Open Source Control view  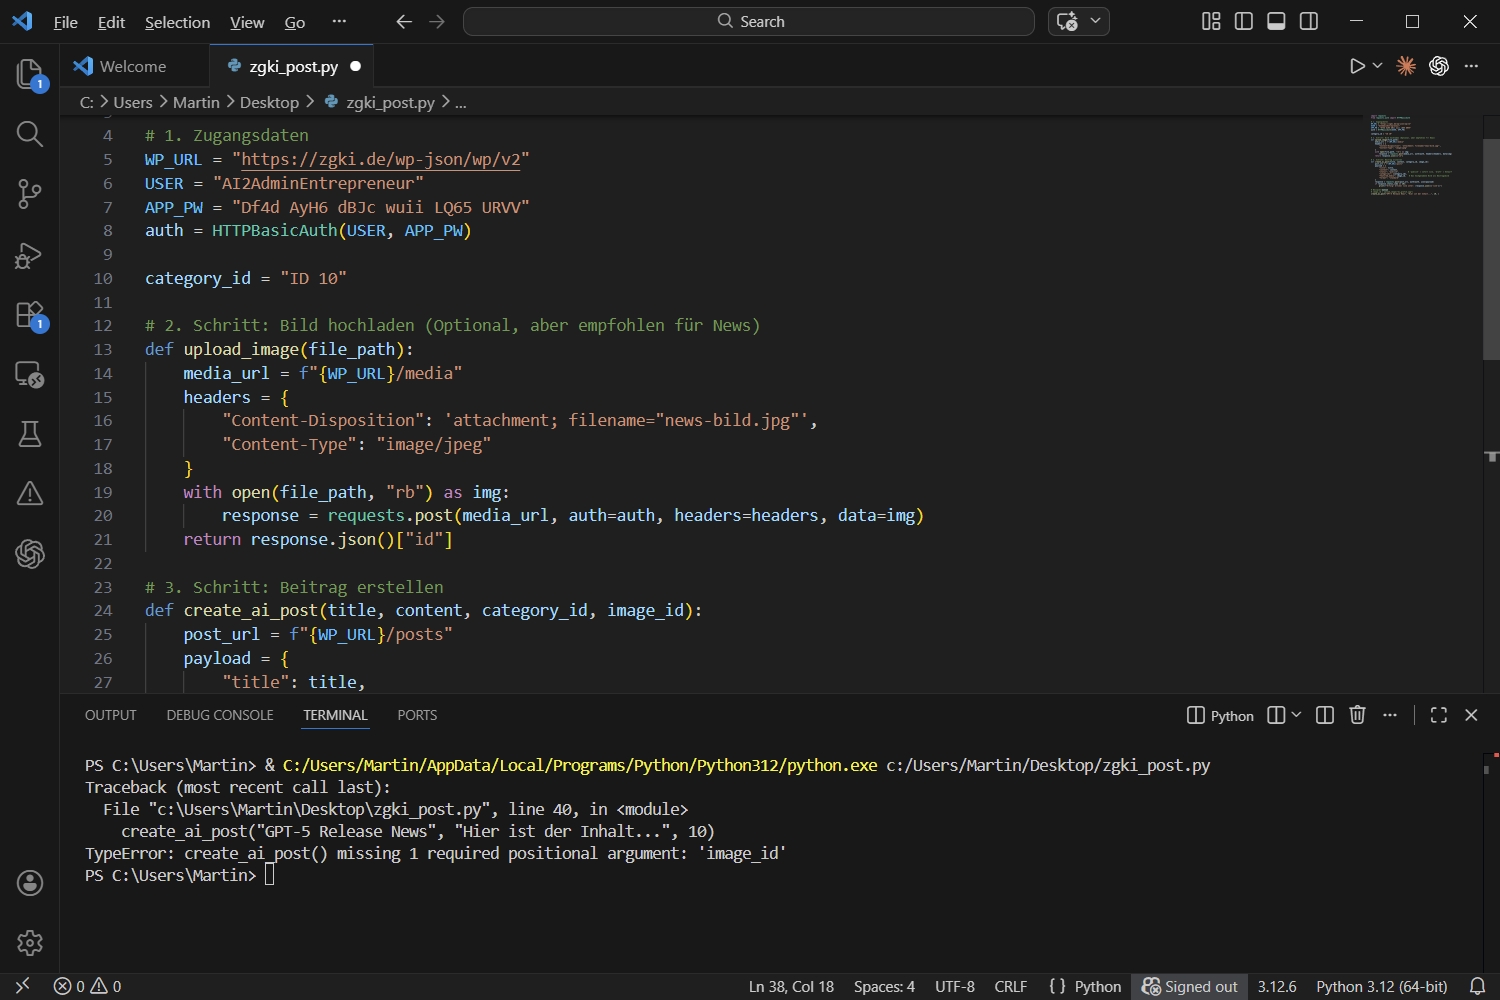30,194
